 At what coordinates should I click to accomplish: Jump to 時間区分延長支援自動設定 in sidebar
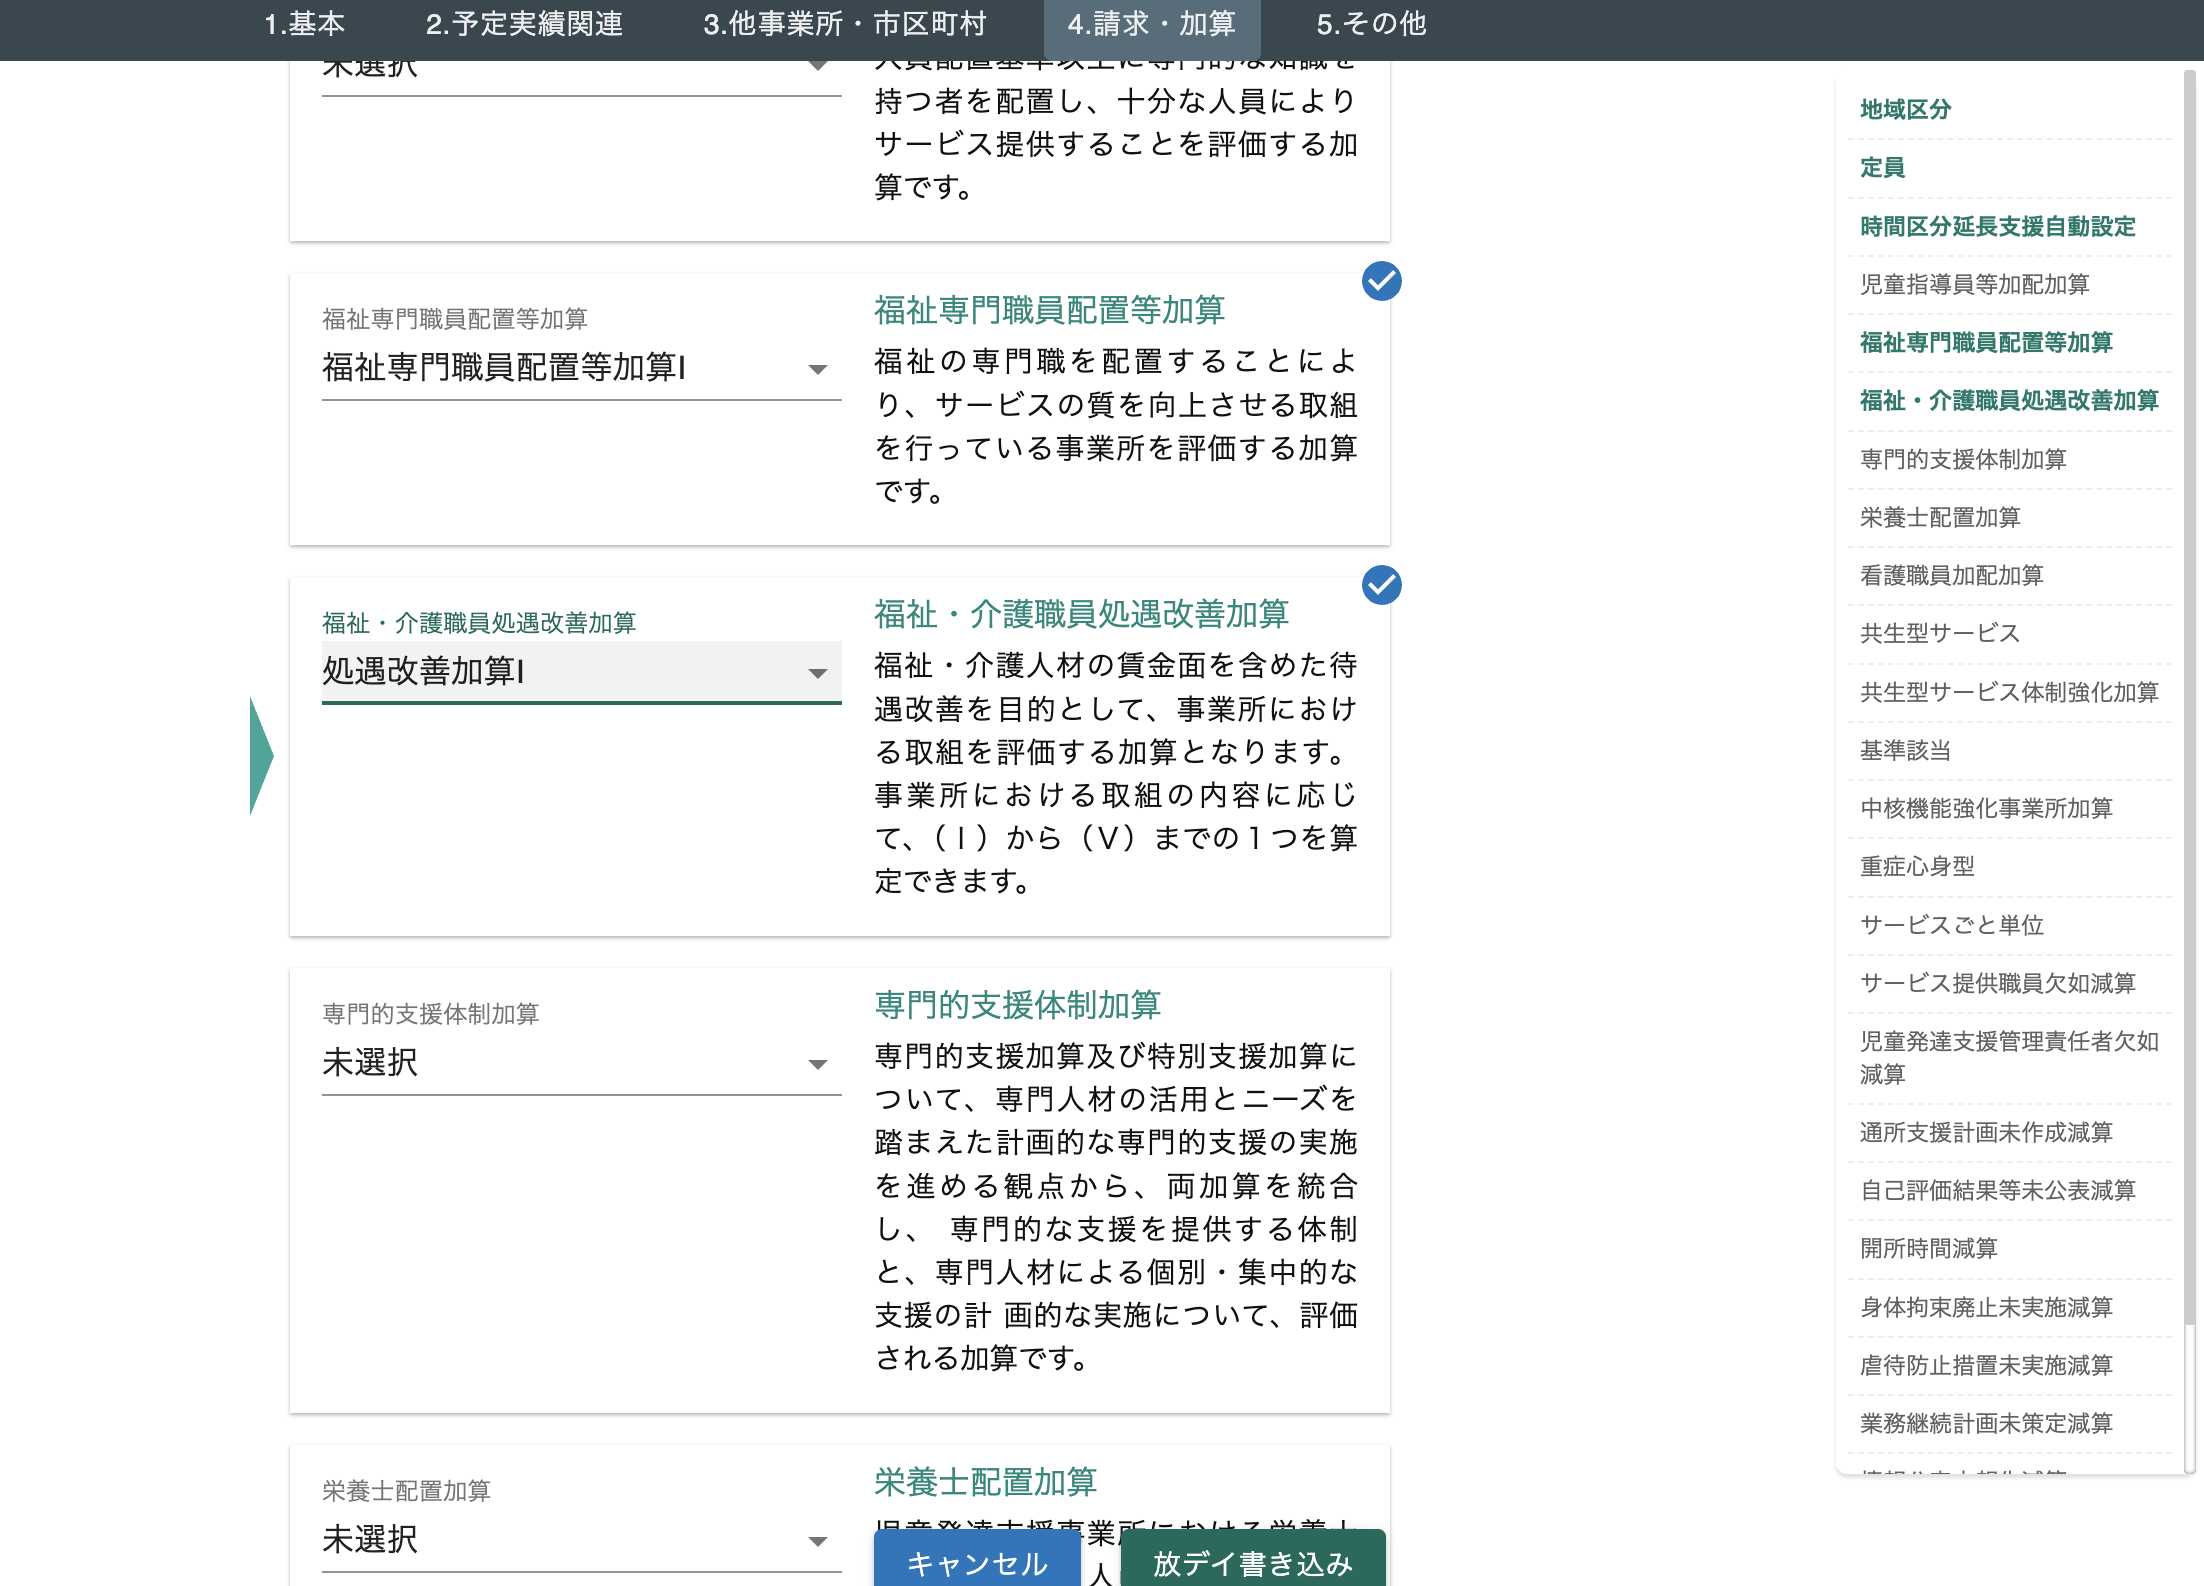(1997, 226)
